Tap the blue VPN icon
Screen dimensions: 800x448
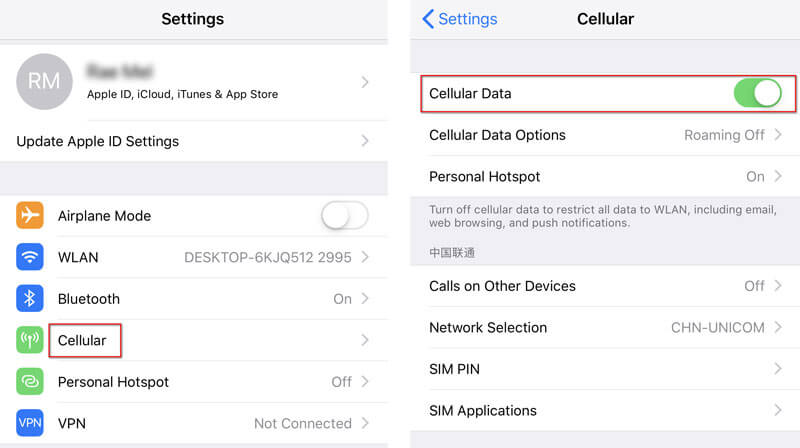(30, 423)
